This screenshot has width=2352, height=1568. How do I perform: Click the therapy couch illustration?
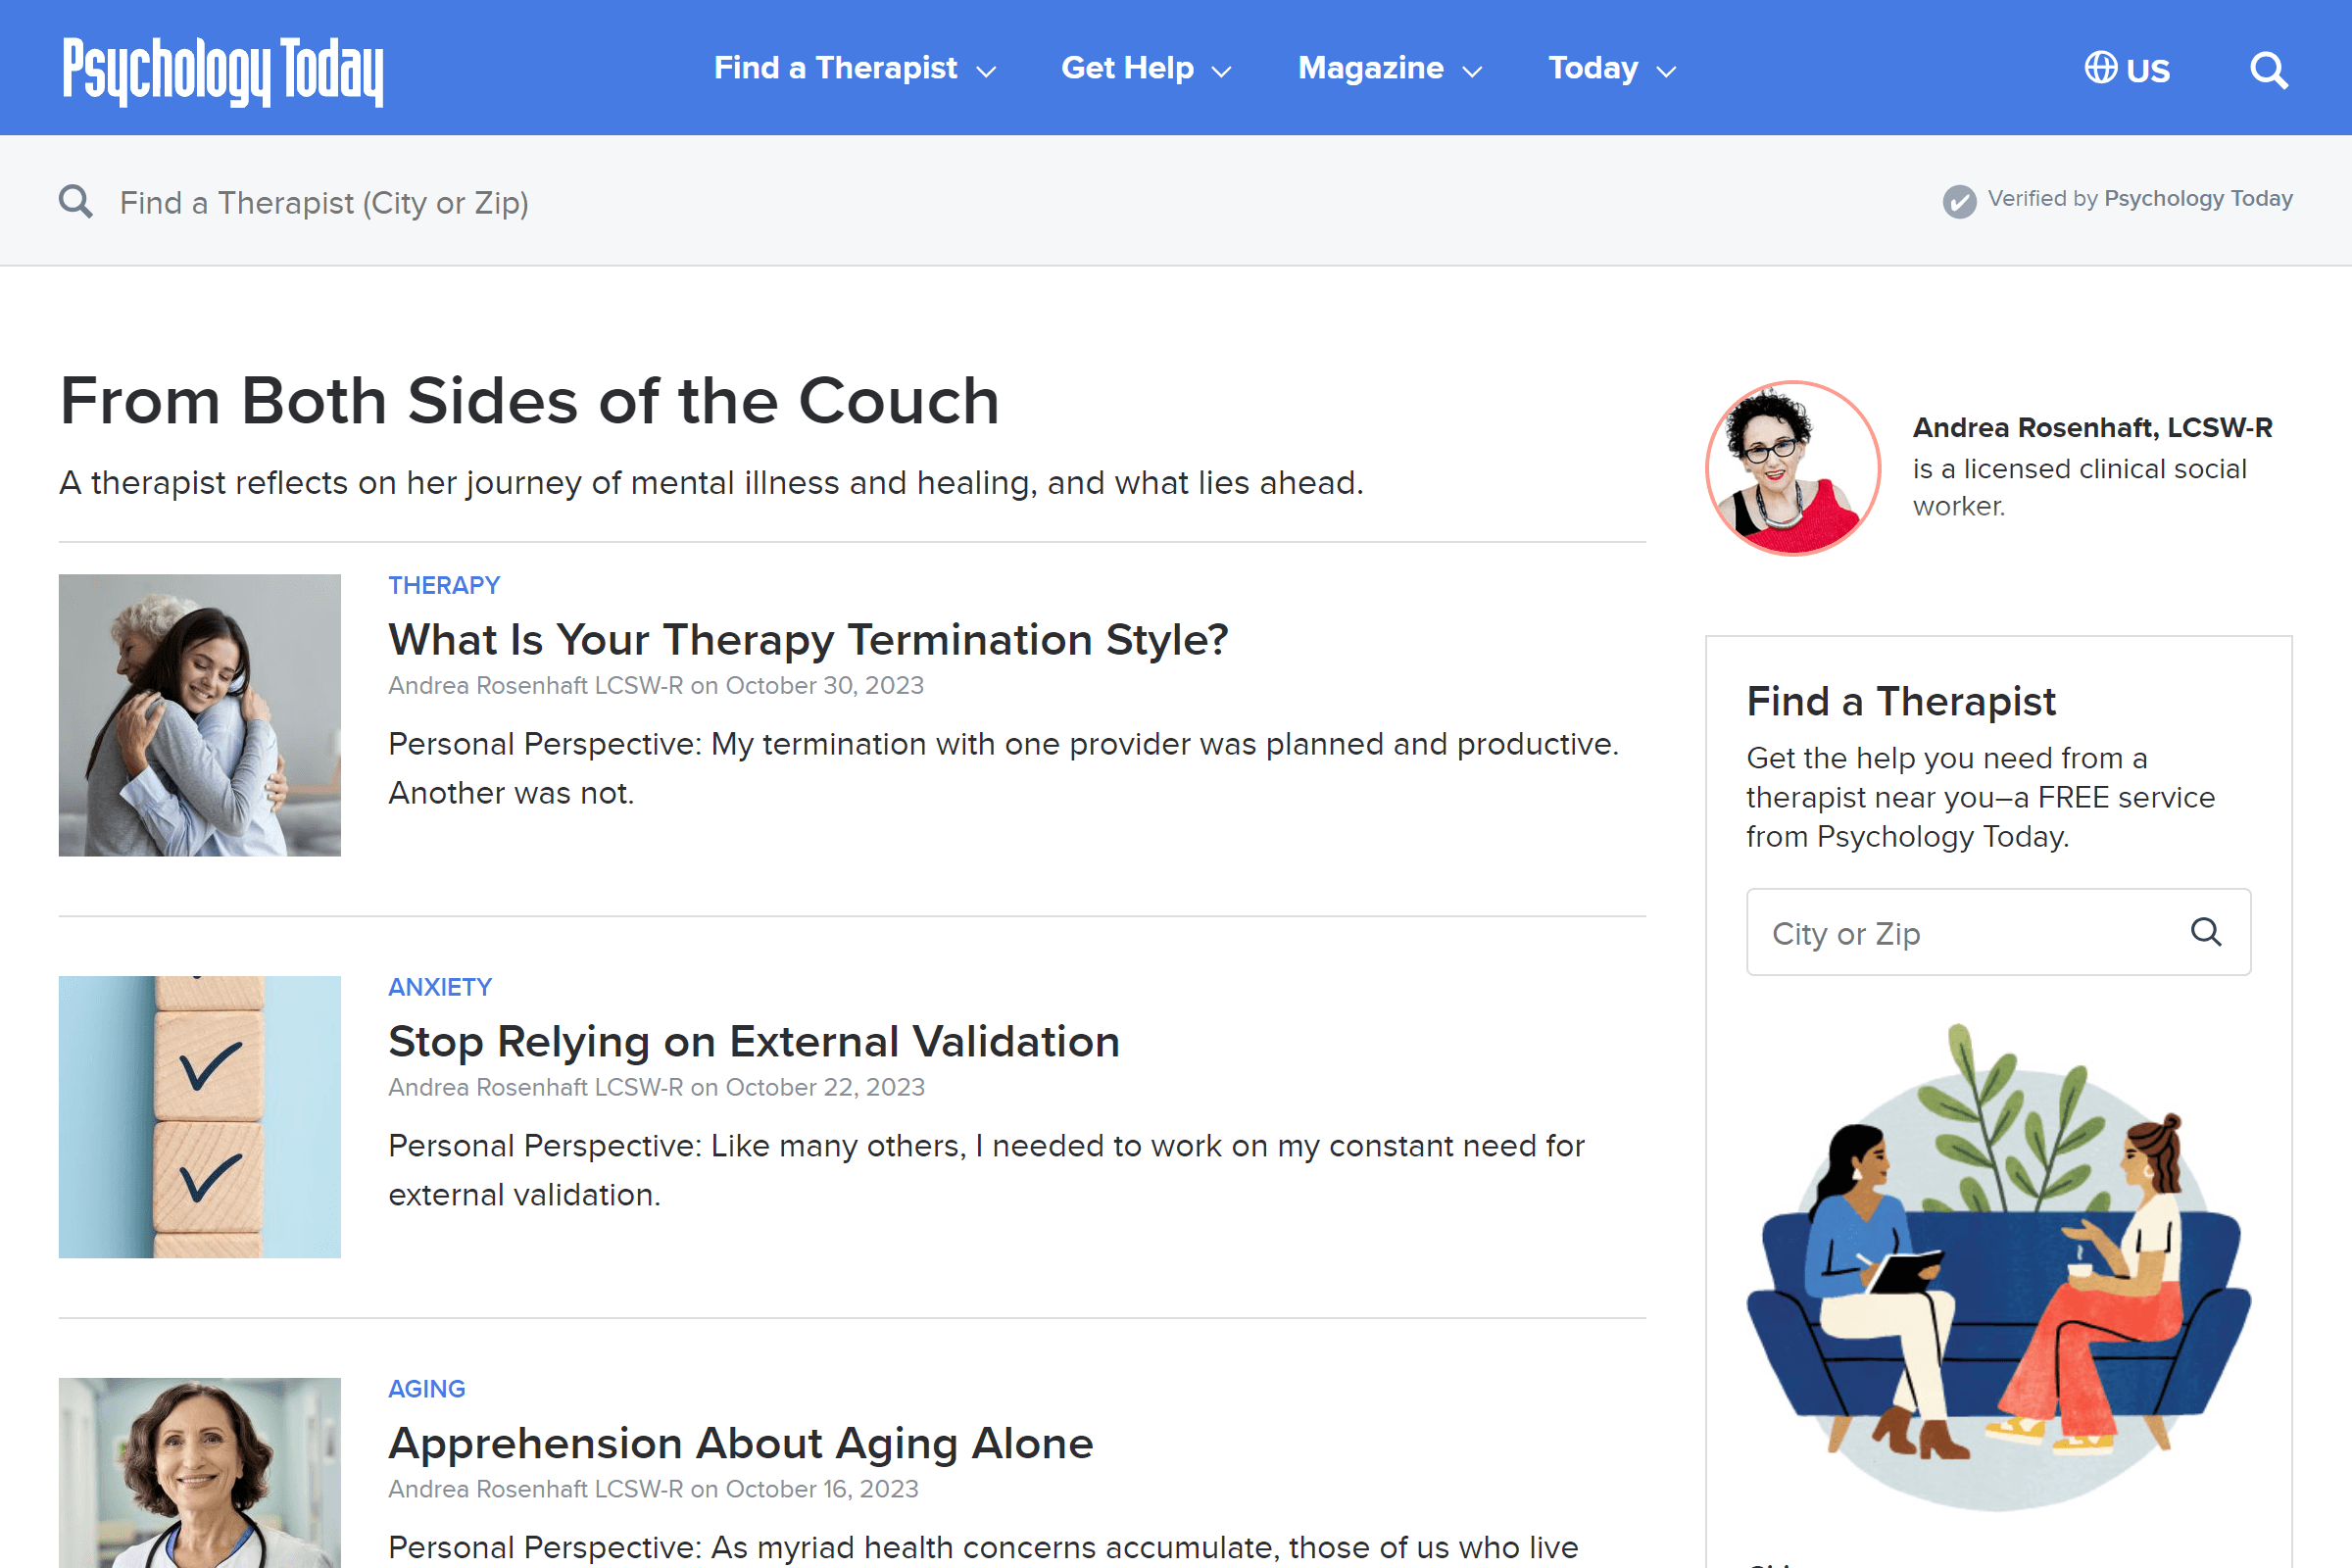(x=1998, y=1265)
